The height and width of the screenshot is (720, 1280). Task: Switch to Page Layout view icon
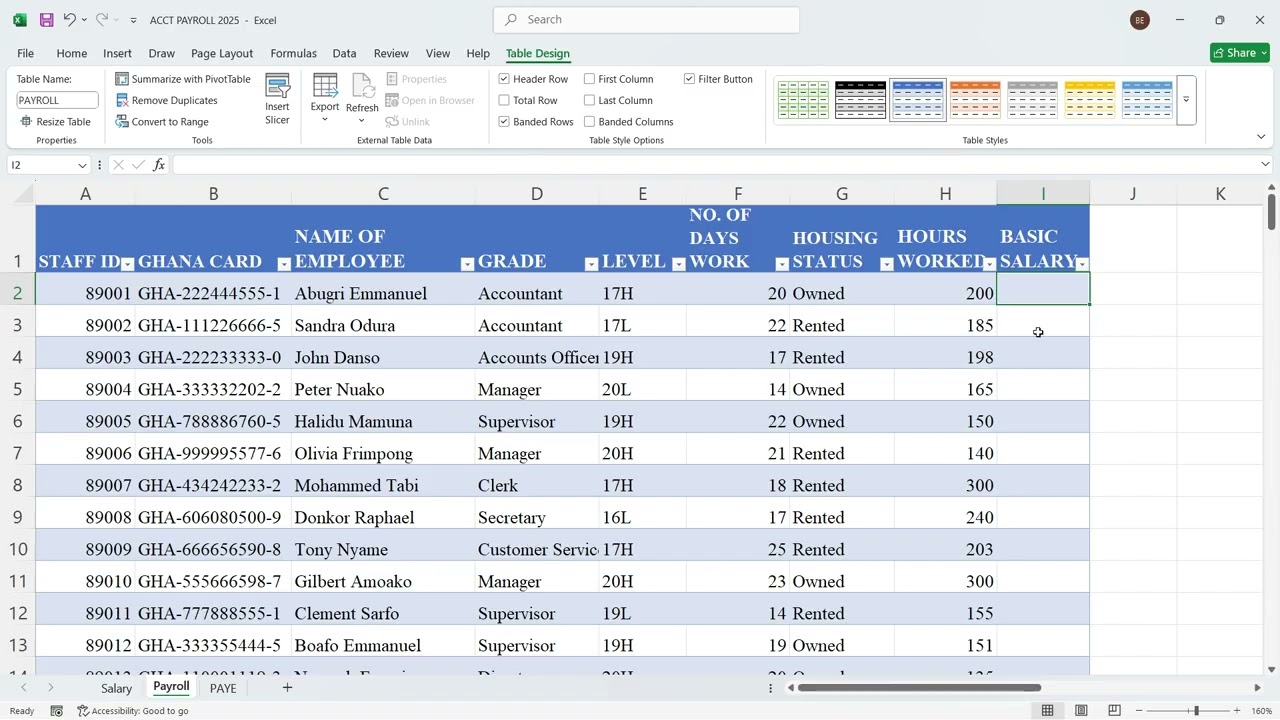point(1081,711)
